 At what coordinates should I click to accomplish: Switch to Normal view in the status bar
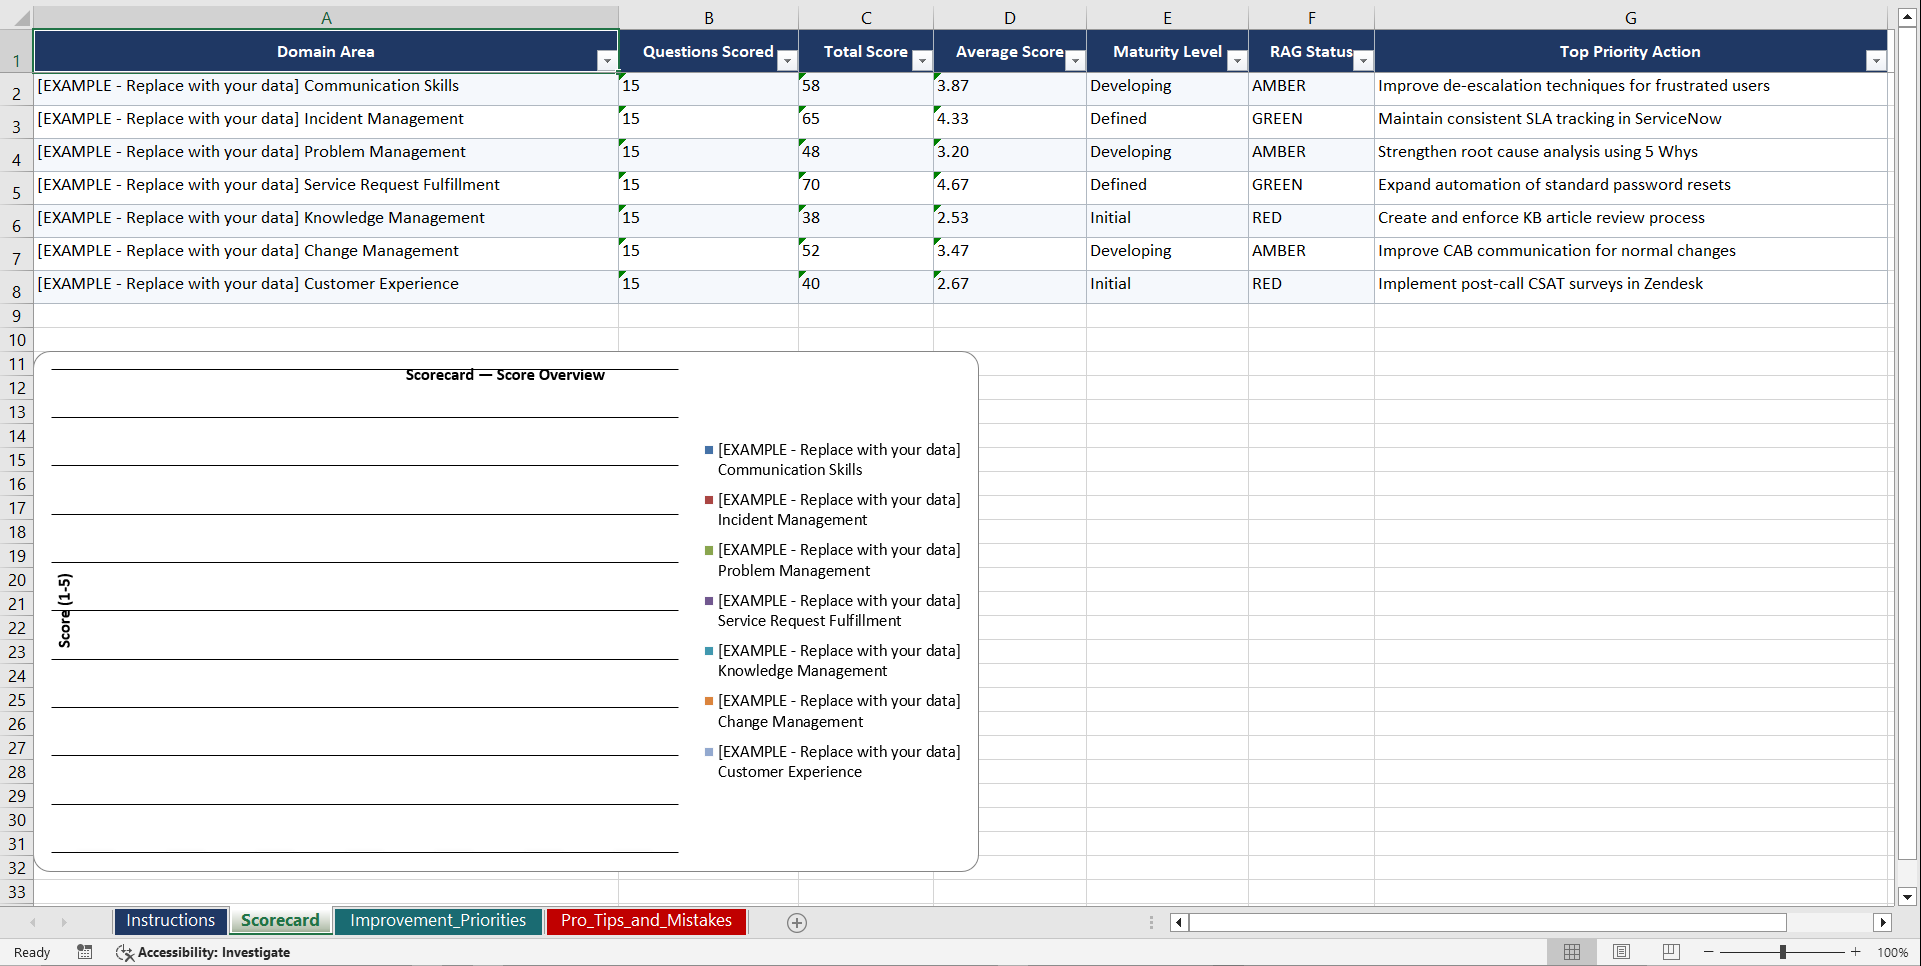click(x=1571, y=952)
